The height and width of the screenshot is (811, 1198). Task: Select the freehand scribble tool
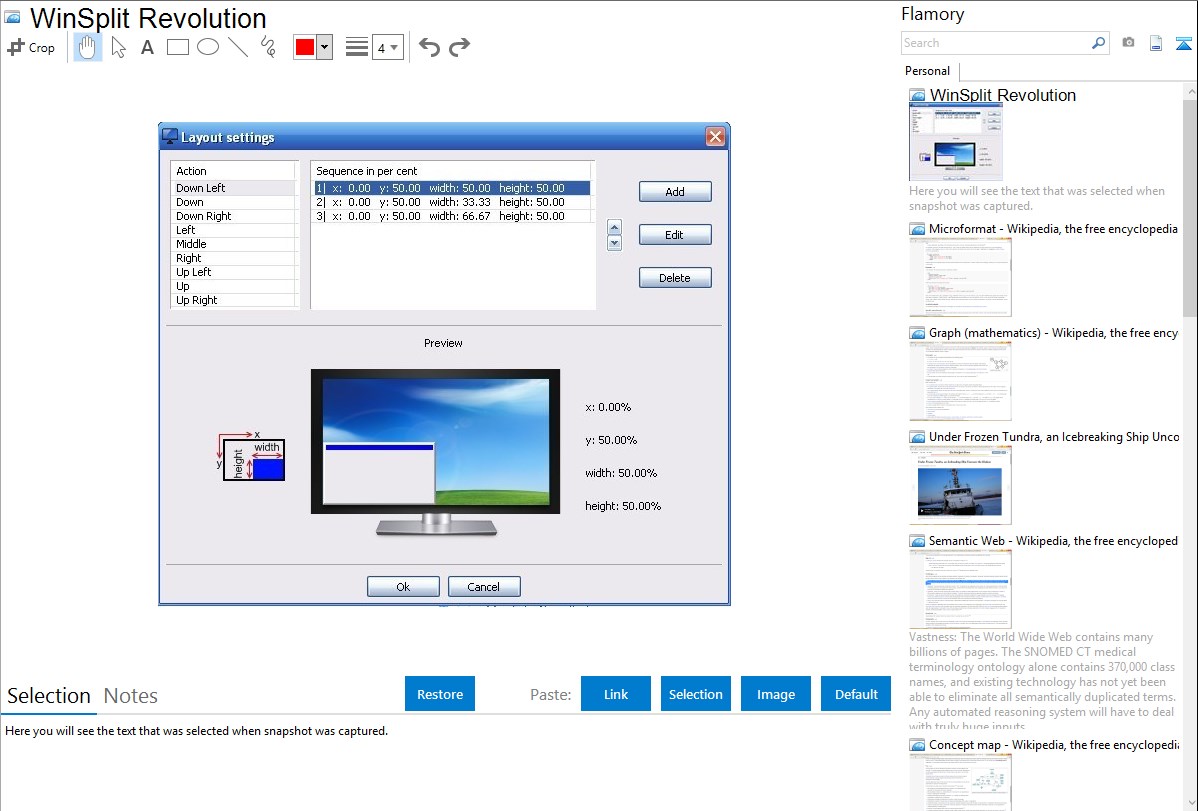click(268, 47)
